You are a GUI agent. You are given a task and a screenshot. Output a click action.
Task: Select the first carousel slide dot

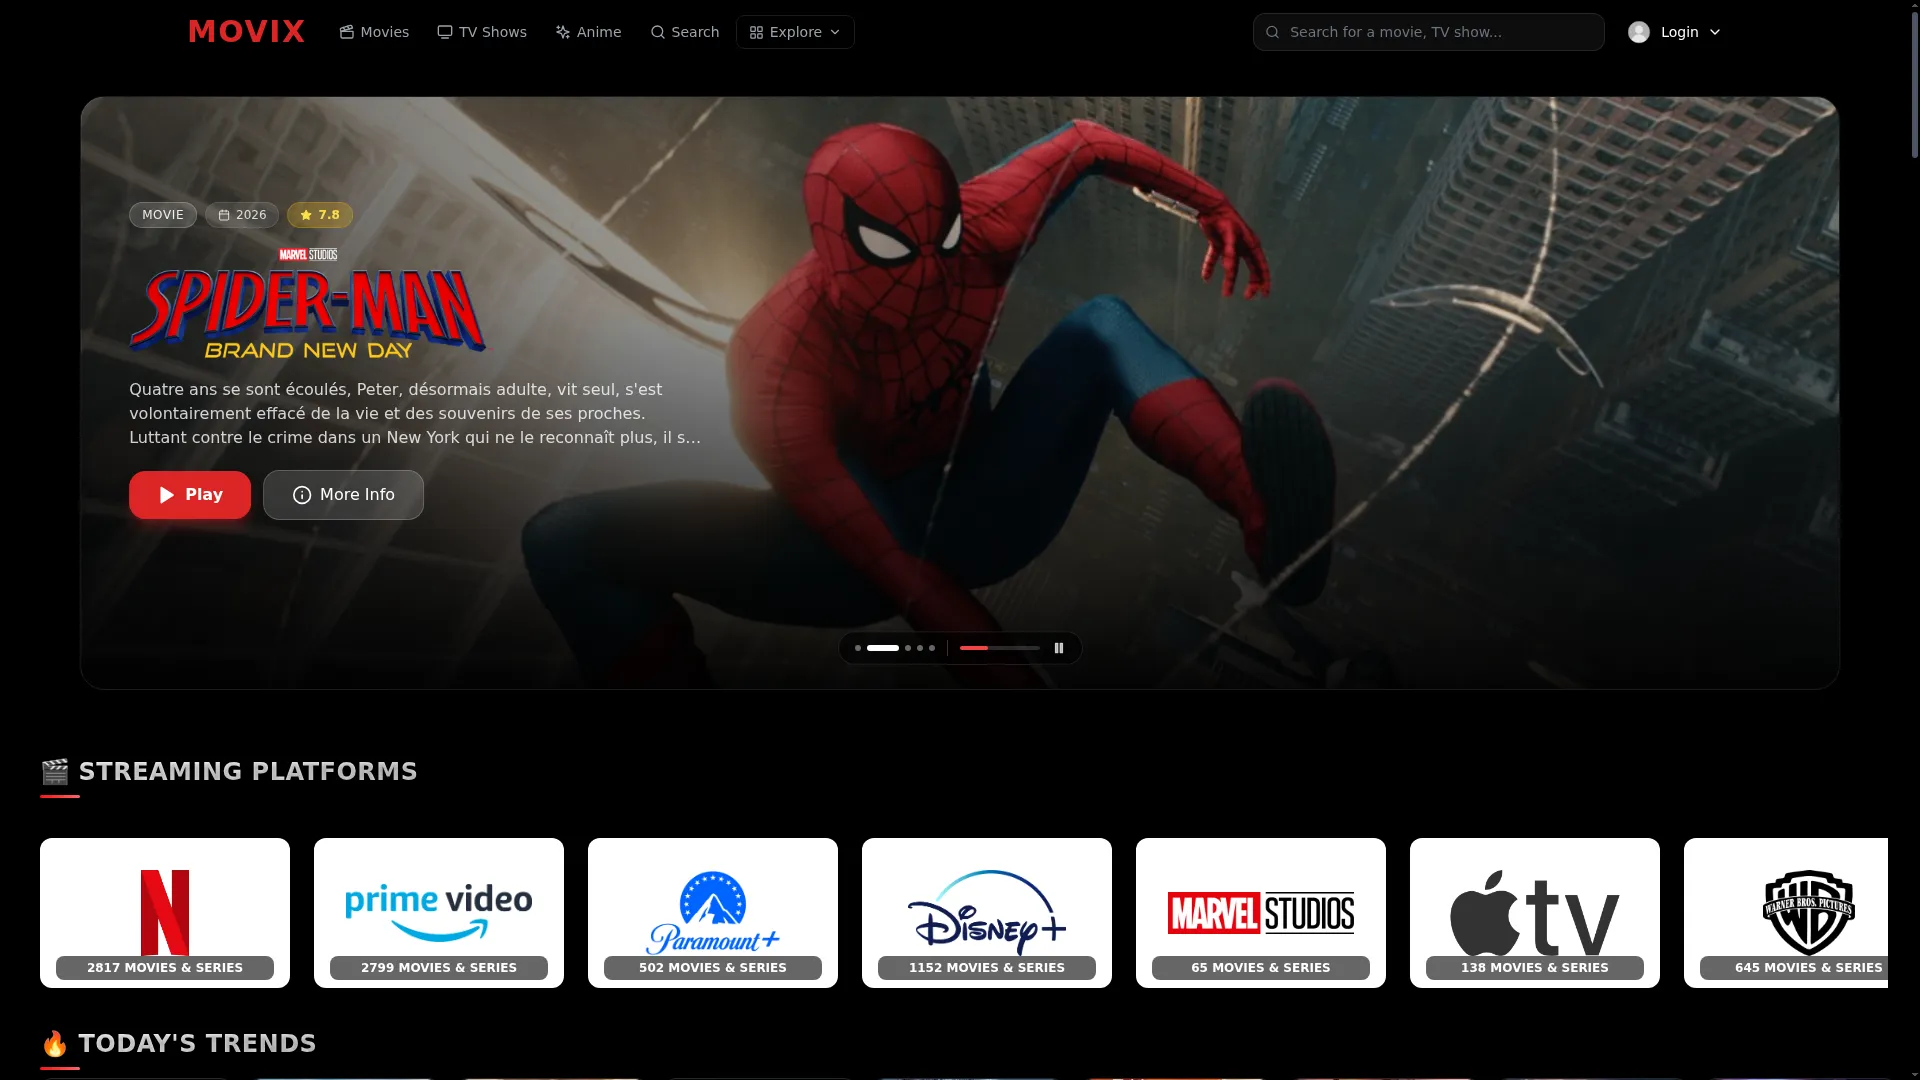click(858, 648)
